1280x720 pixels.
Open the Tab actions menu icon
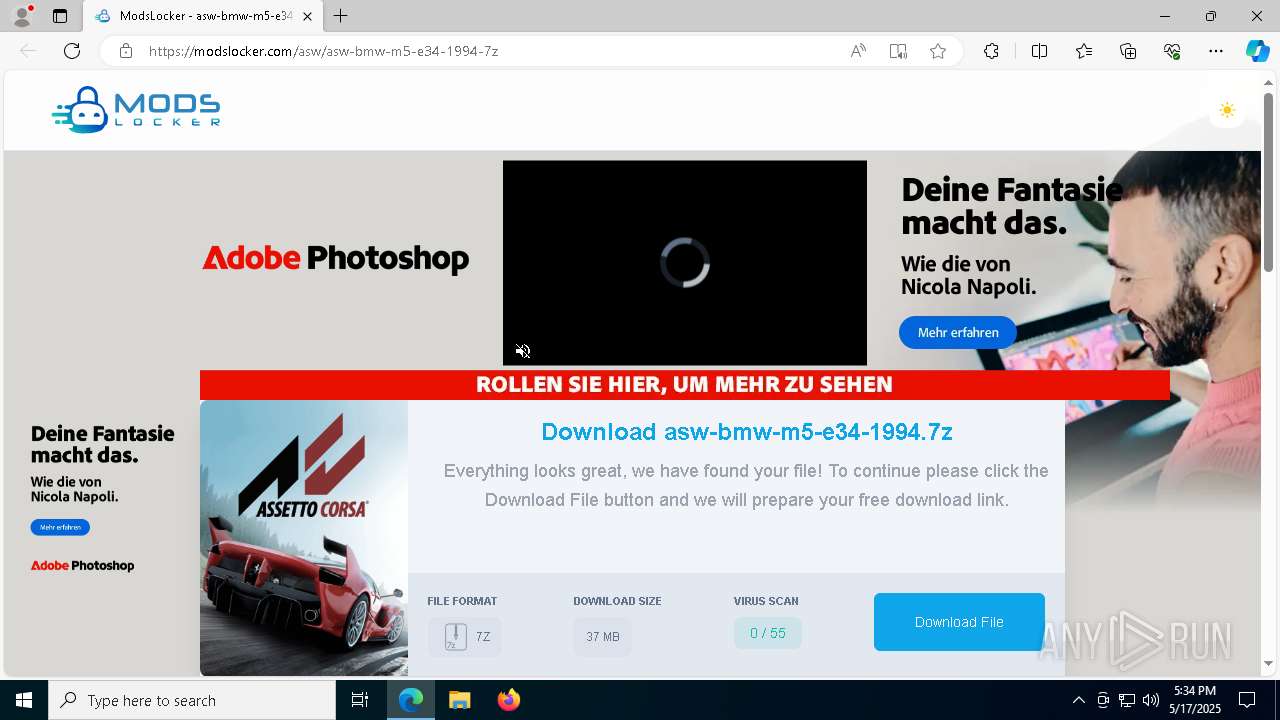click(x=60, y=16)
